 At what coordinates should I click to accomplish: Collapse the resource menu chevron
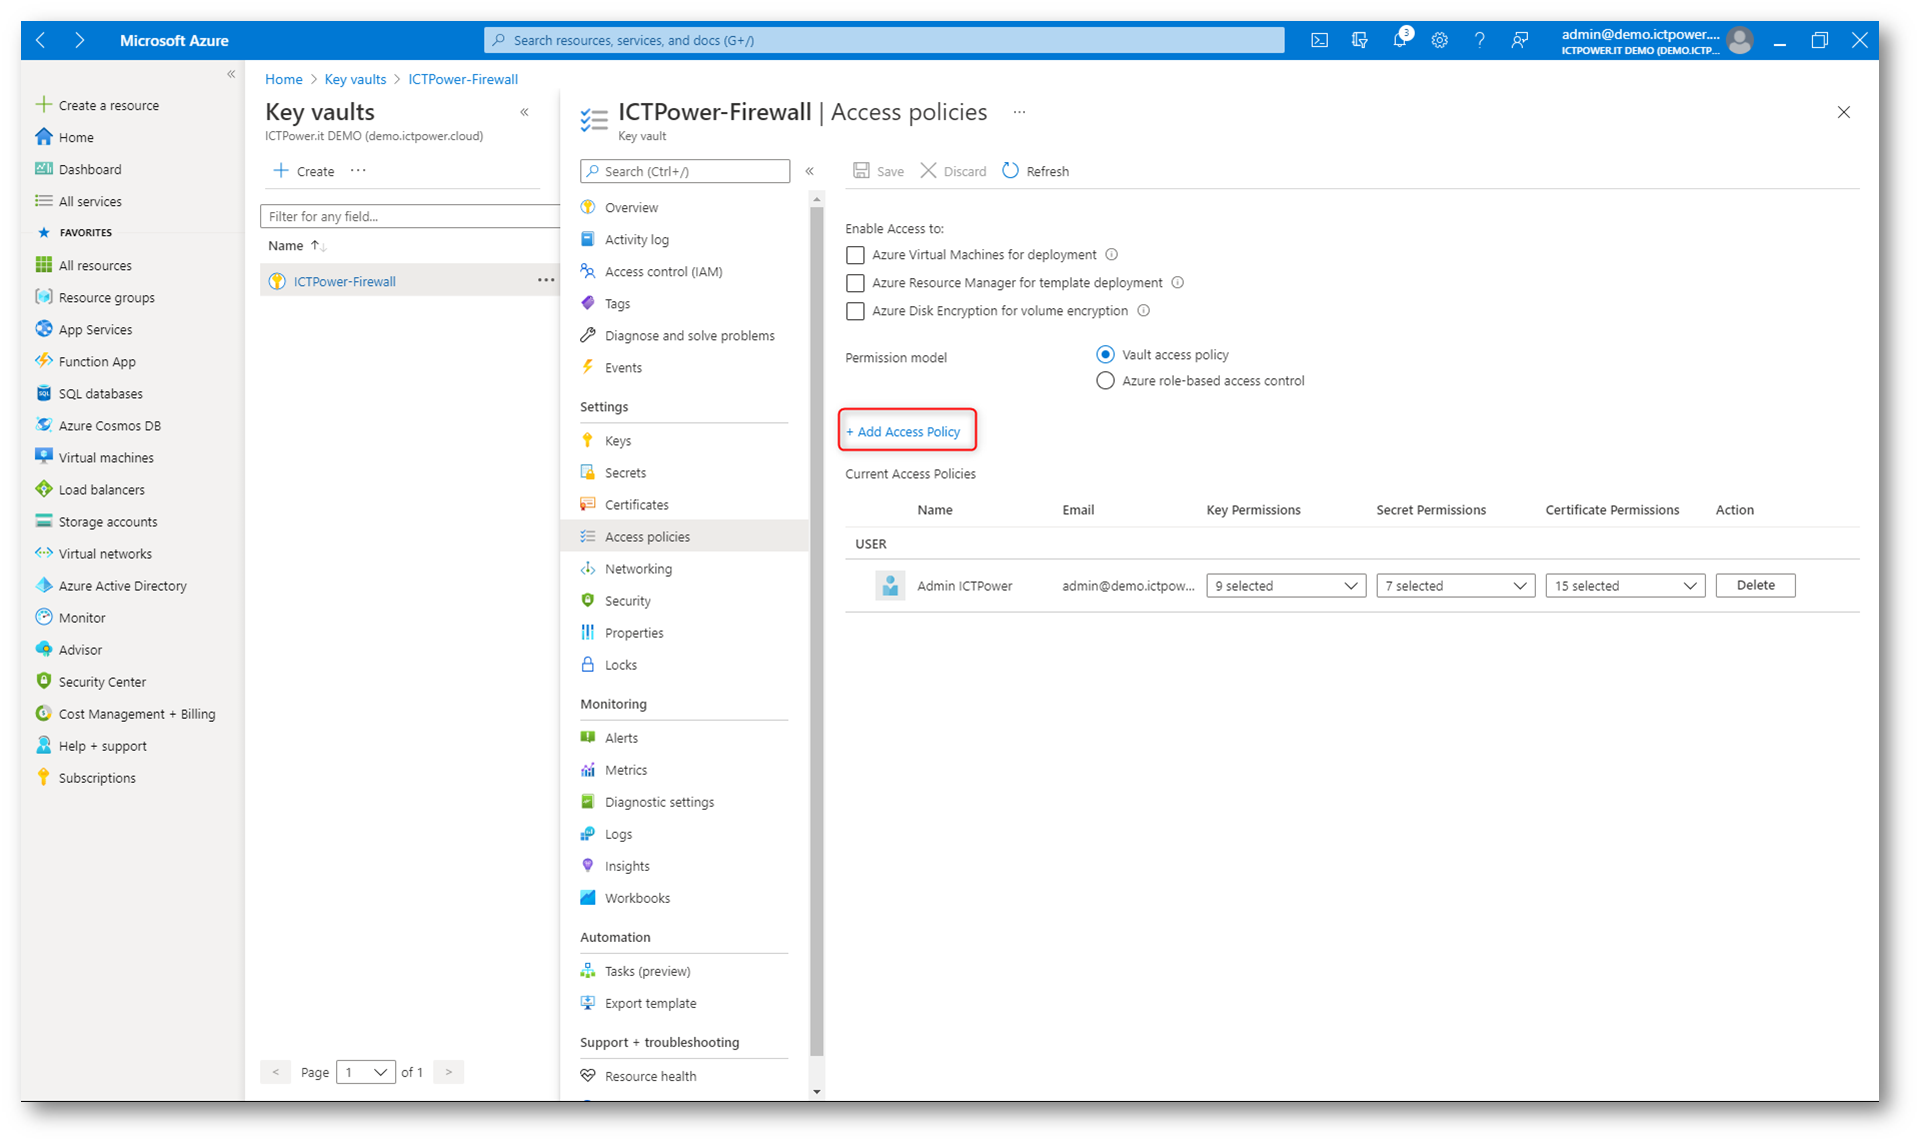pyautogui.click(x=810, y=171)
